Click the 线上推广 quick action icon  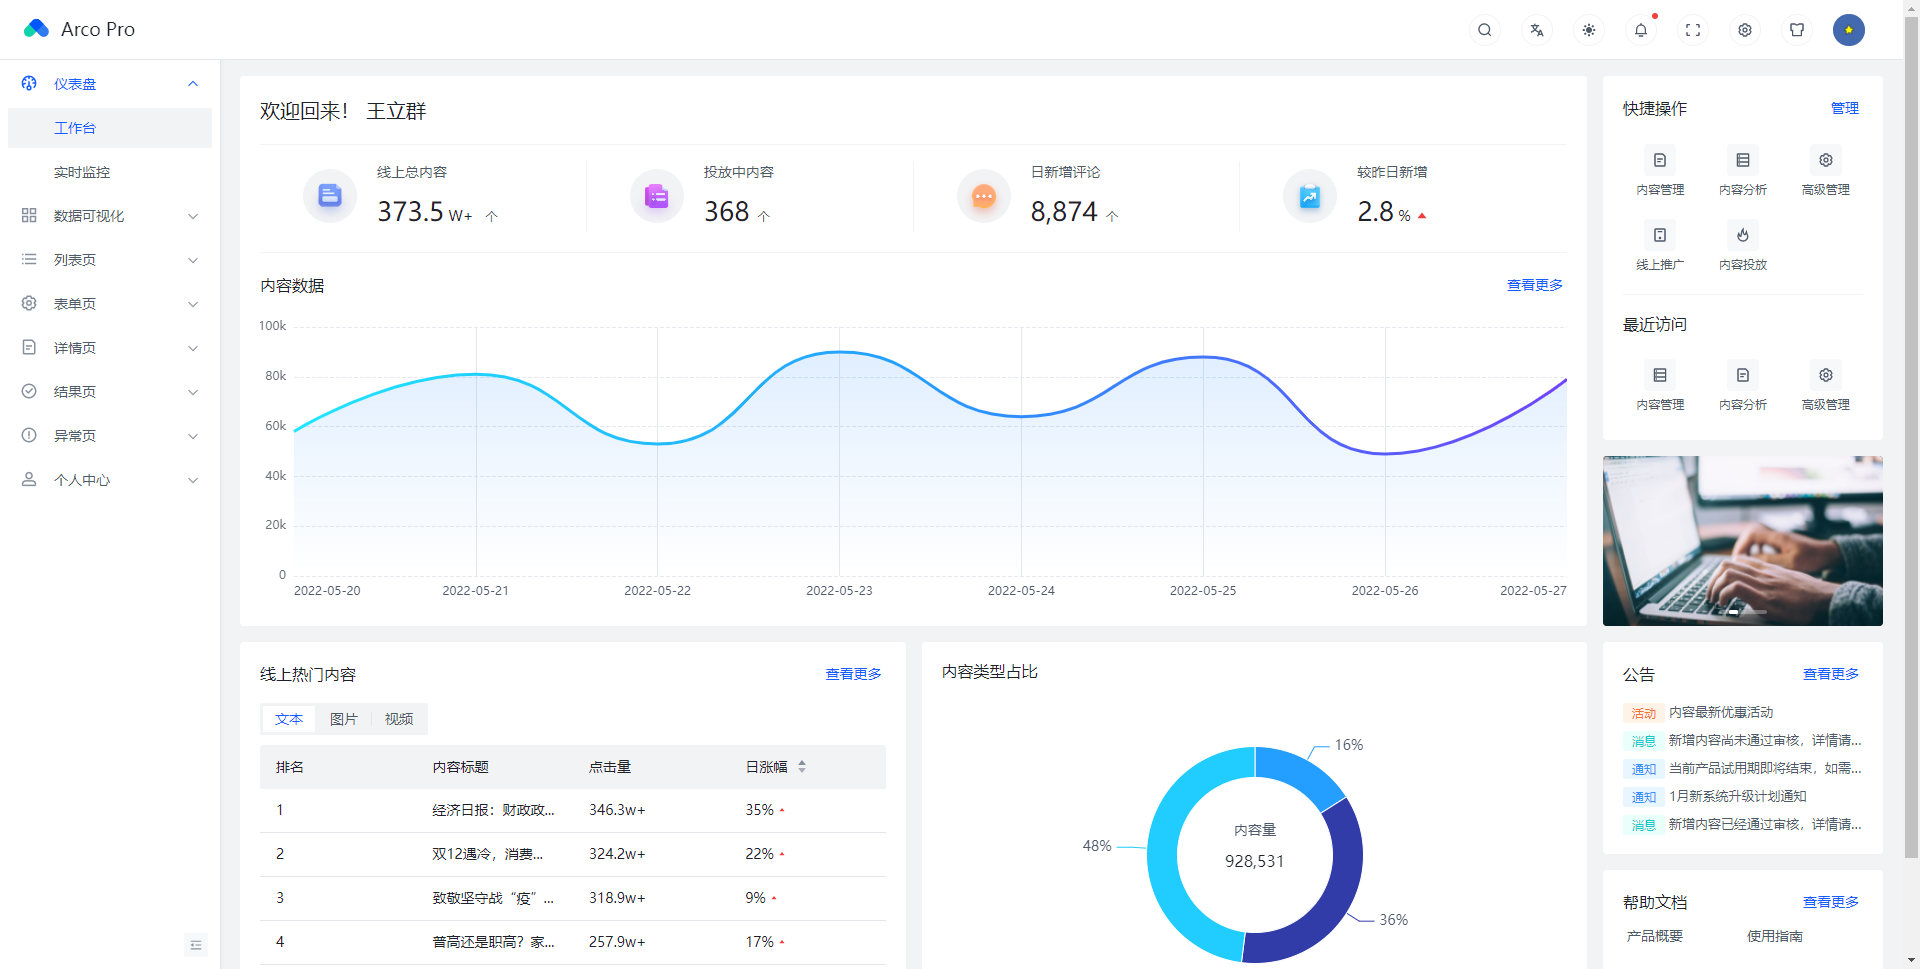pos(1660,236)
